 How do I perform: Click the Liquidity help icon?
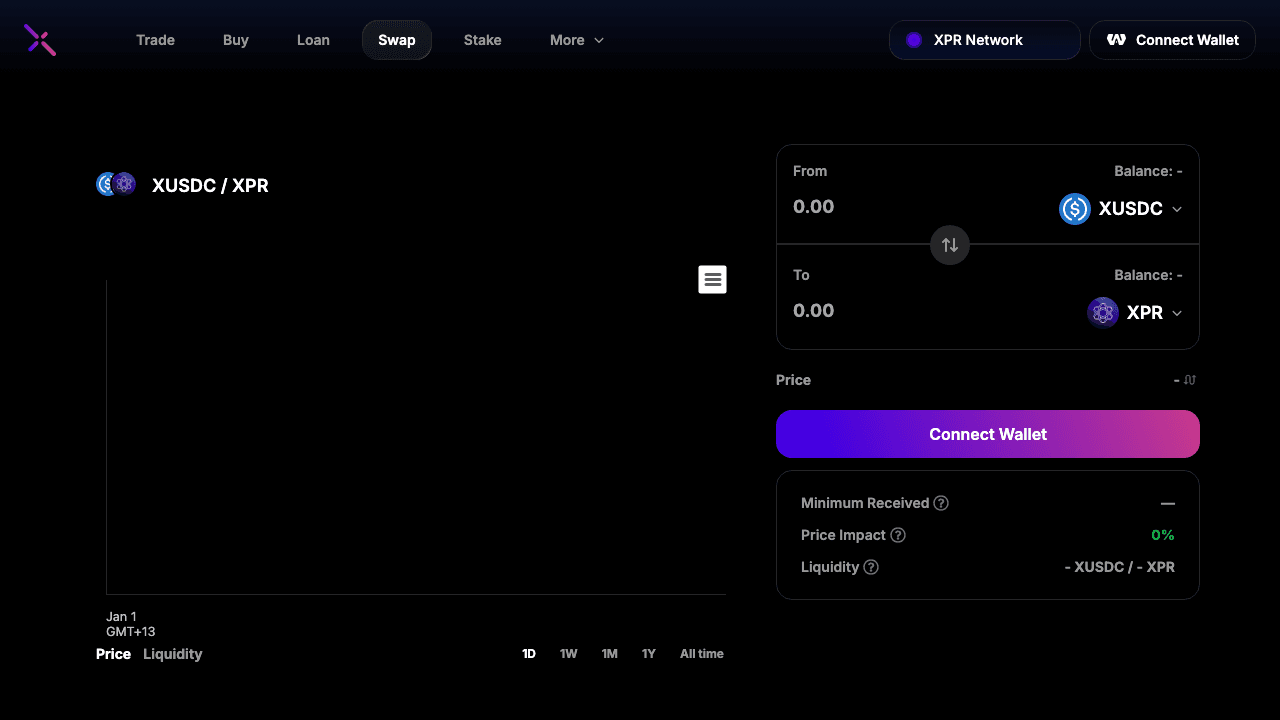871,567
